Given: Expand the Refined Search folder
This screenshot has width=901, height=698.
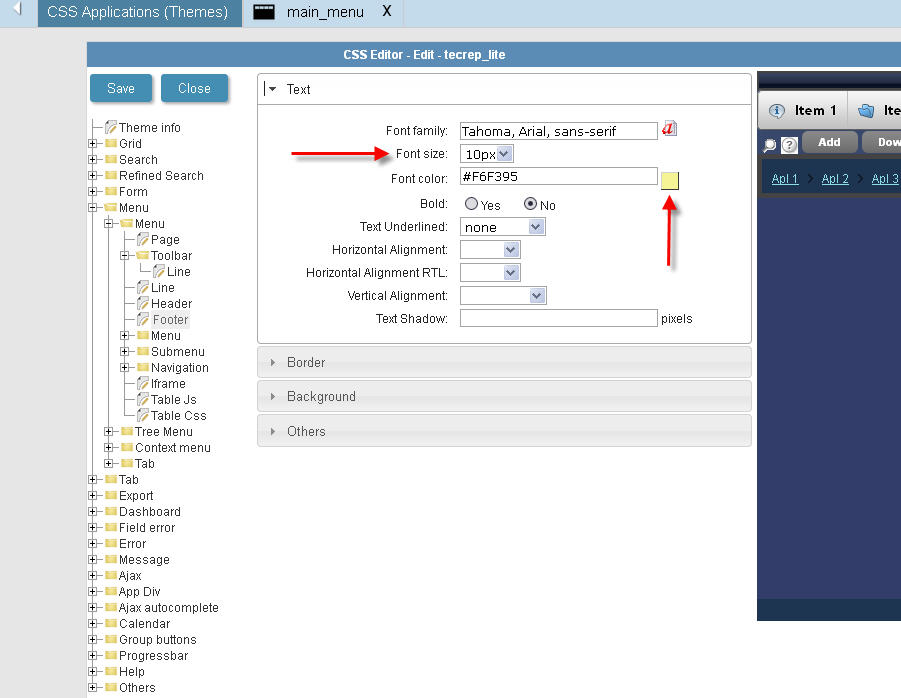Looking at the screenshot, I should pos(93,175).
